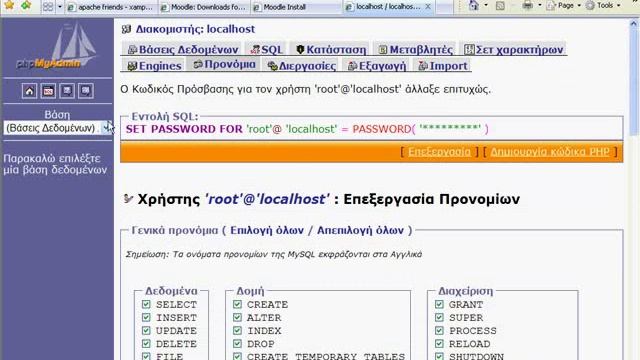Click the SQL query window icon in sidebar

click(48, 91)
